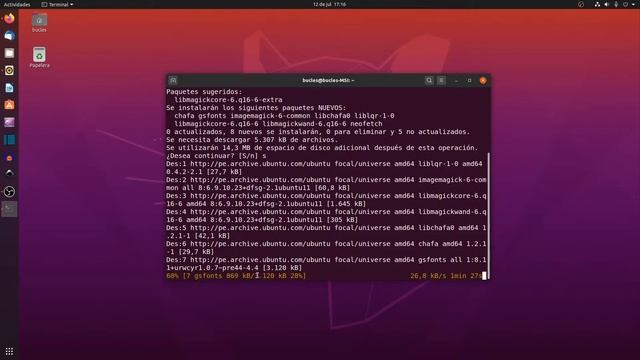
Task: Click the terminal vertical scrollbar
Action: click(489, 216)
